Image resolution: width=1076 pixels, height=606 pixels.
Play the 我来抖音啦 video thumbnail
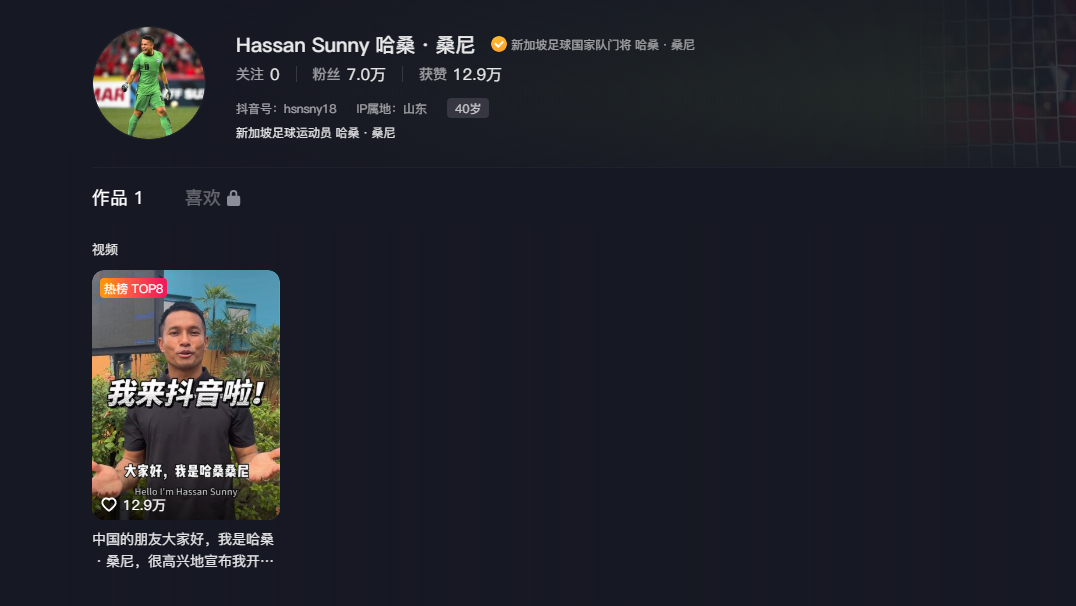click(186, 395)
